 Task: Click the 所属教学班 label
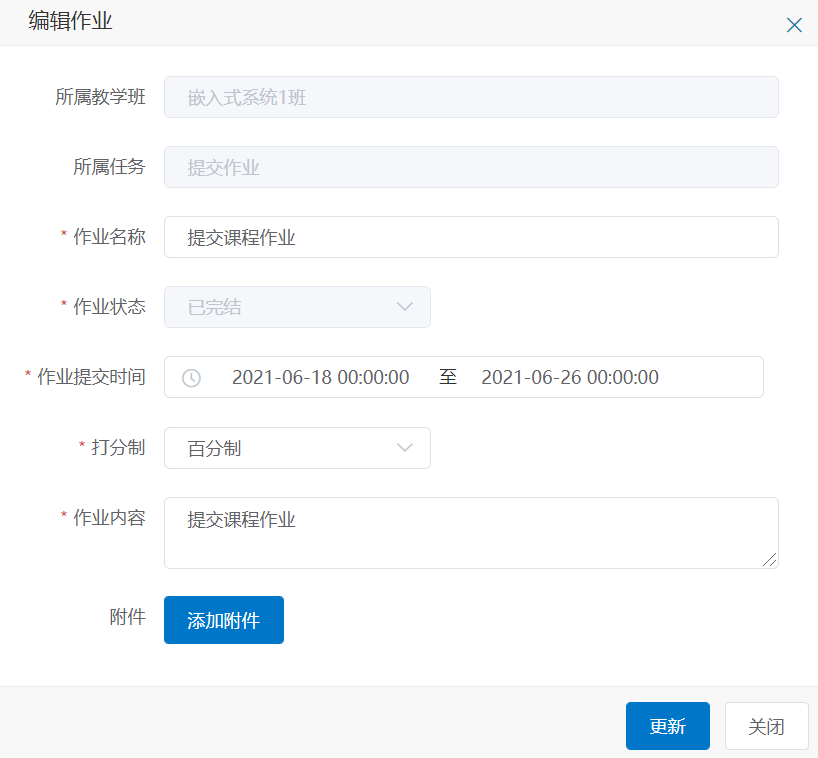(100, 97)
